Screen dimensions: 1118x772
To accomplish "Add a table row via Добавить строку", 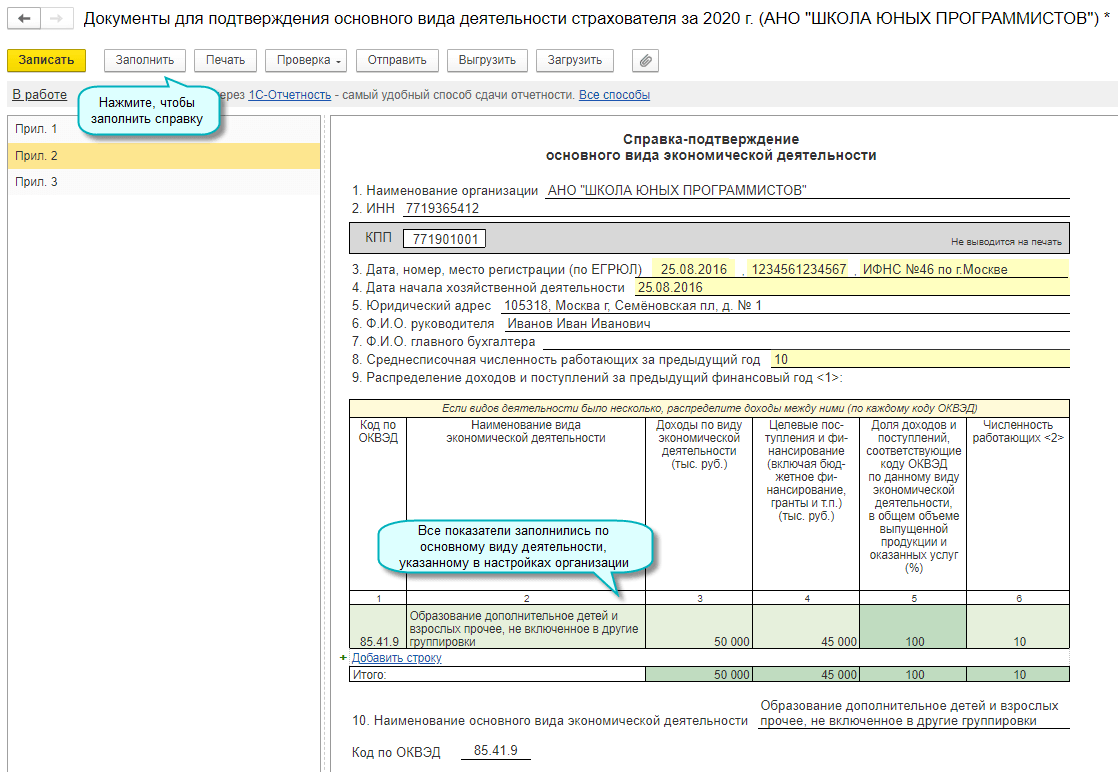I will tap(396, 657).
